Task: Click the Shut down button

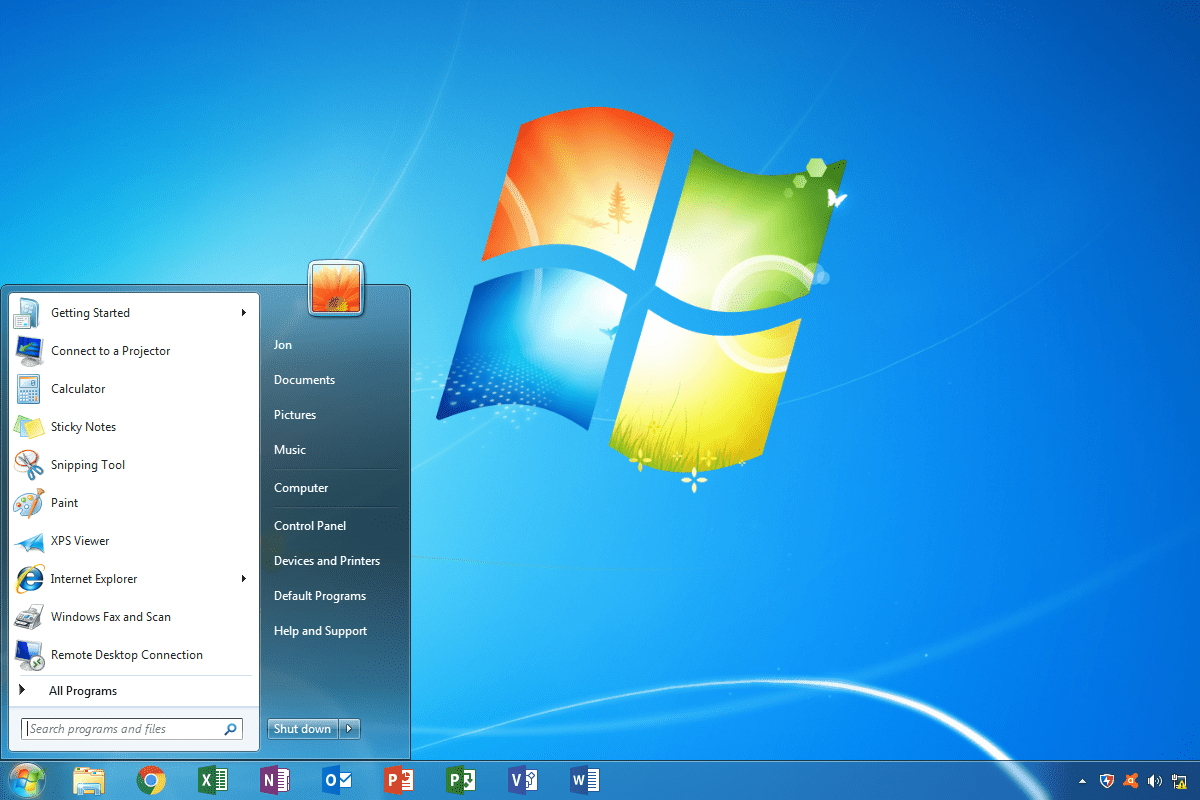Action: click(302, 728)
